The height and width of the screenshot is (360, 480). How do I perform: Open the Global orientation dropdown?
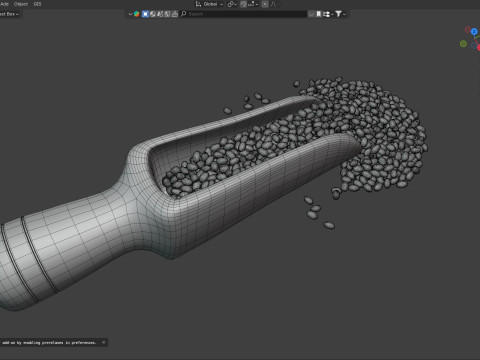pyautogui.click(x=213, y=4)
